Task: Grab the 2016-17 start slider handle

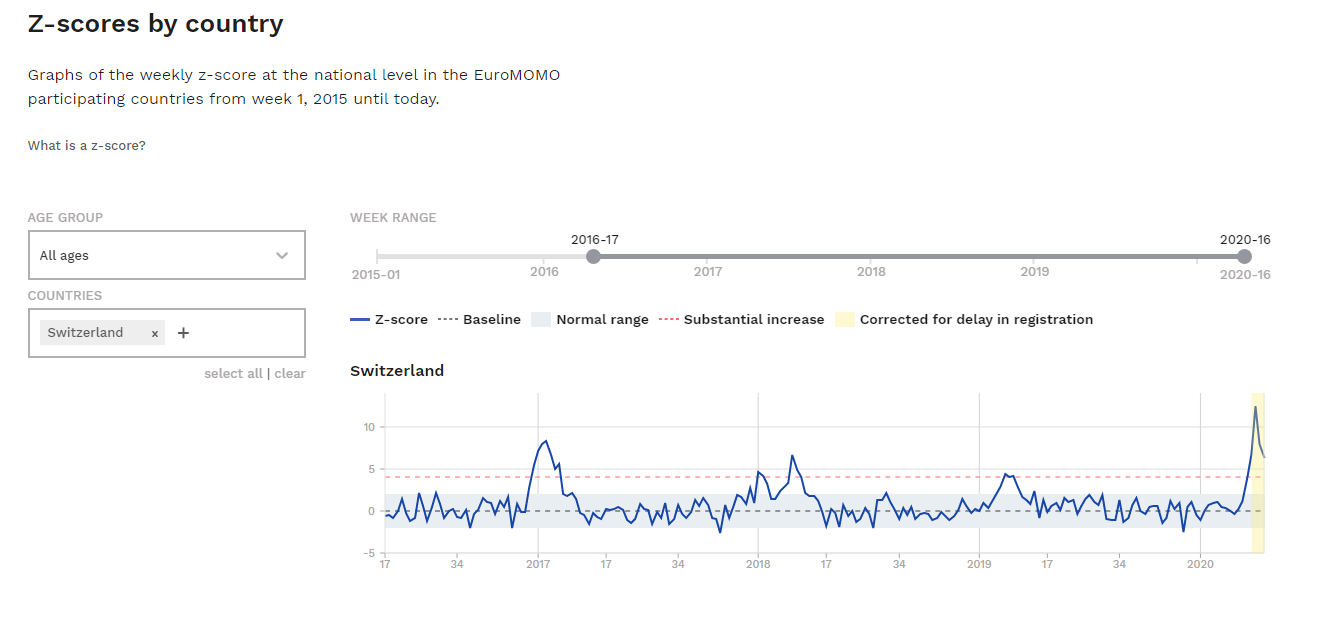Action: pos(593,257)
